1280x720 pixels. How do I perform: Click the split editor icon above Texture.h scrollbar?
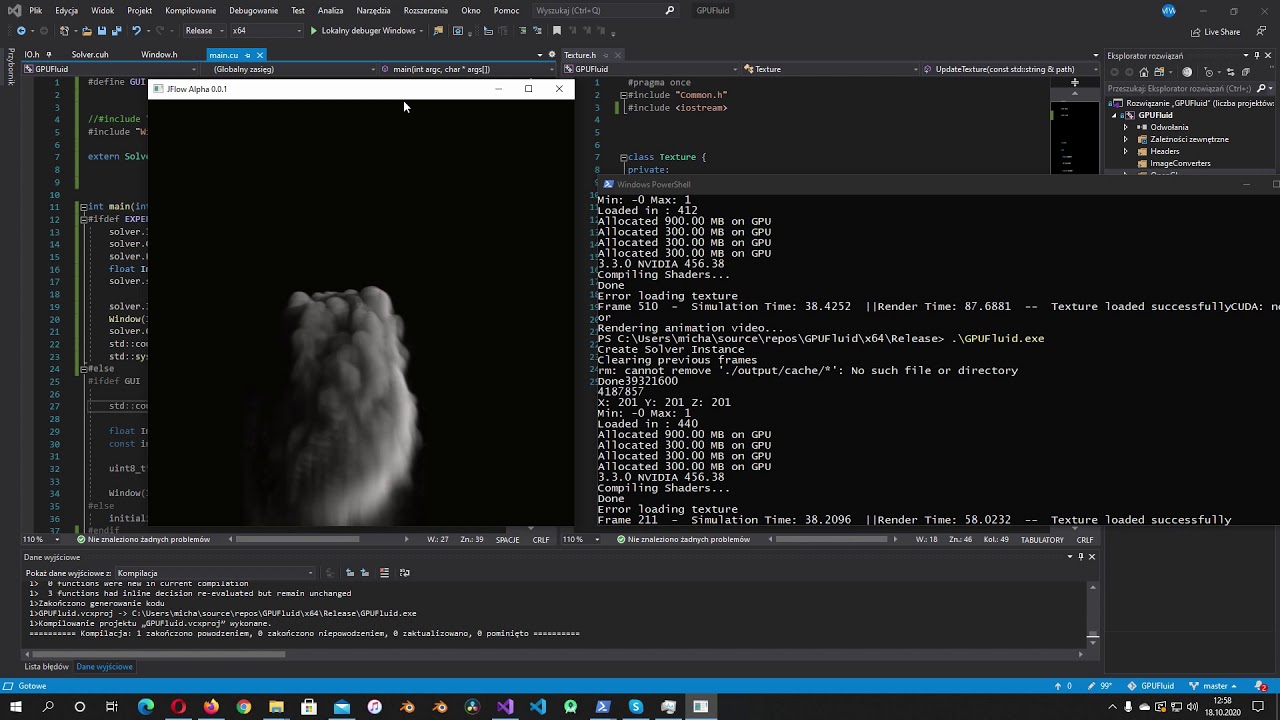[x=1075, y=83]
